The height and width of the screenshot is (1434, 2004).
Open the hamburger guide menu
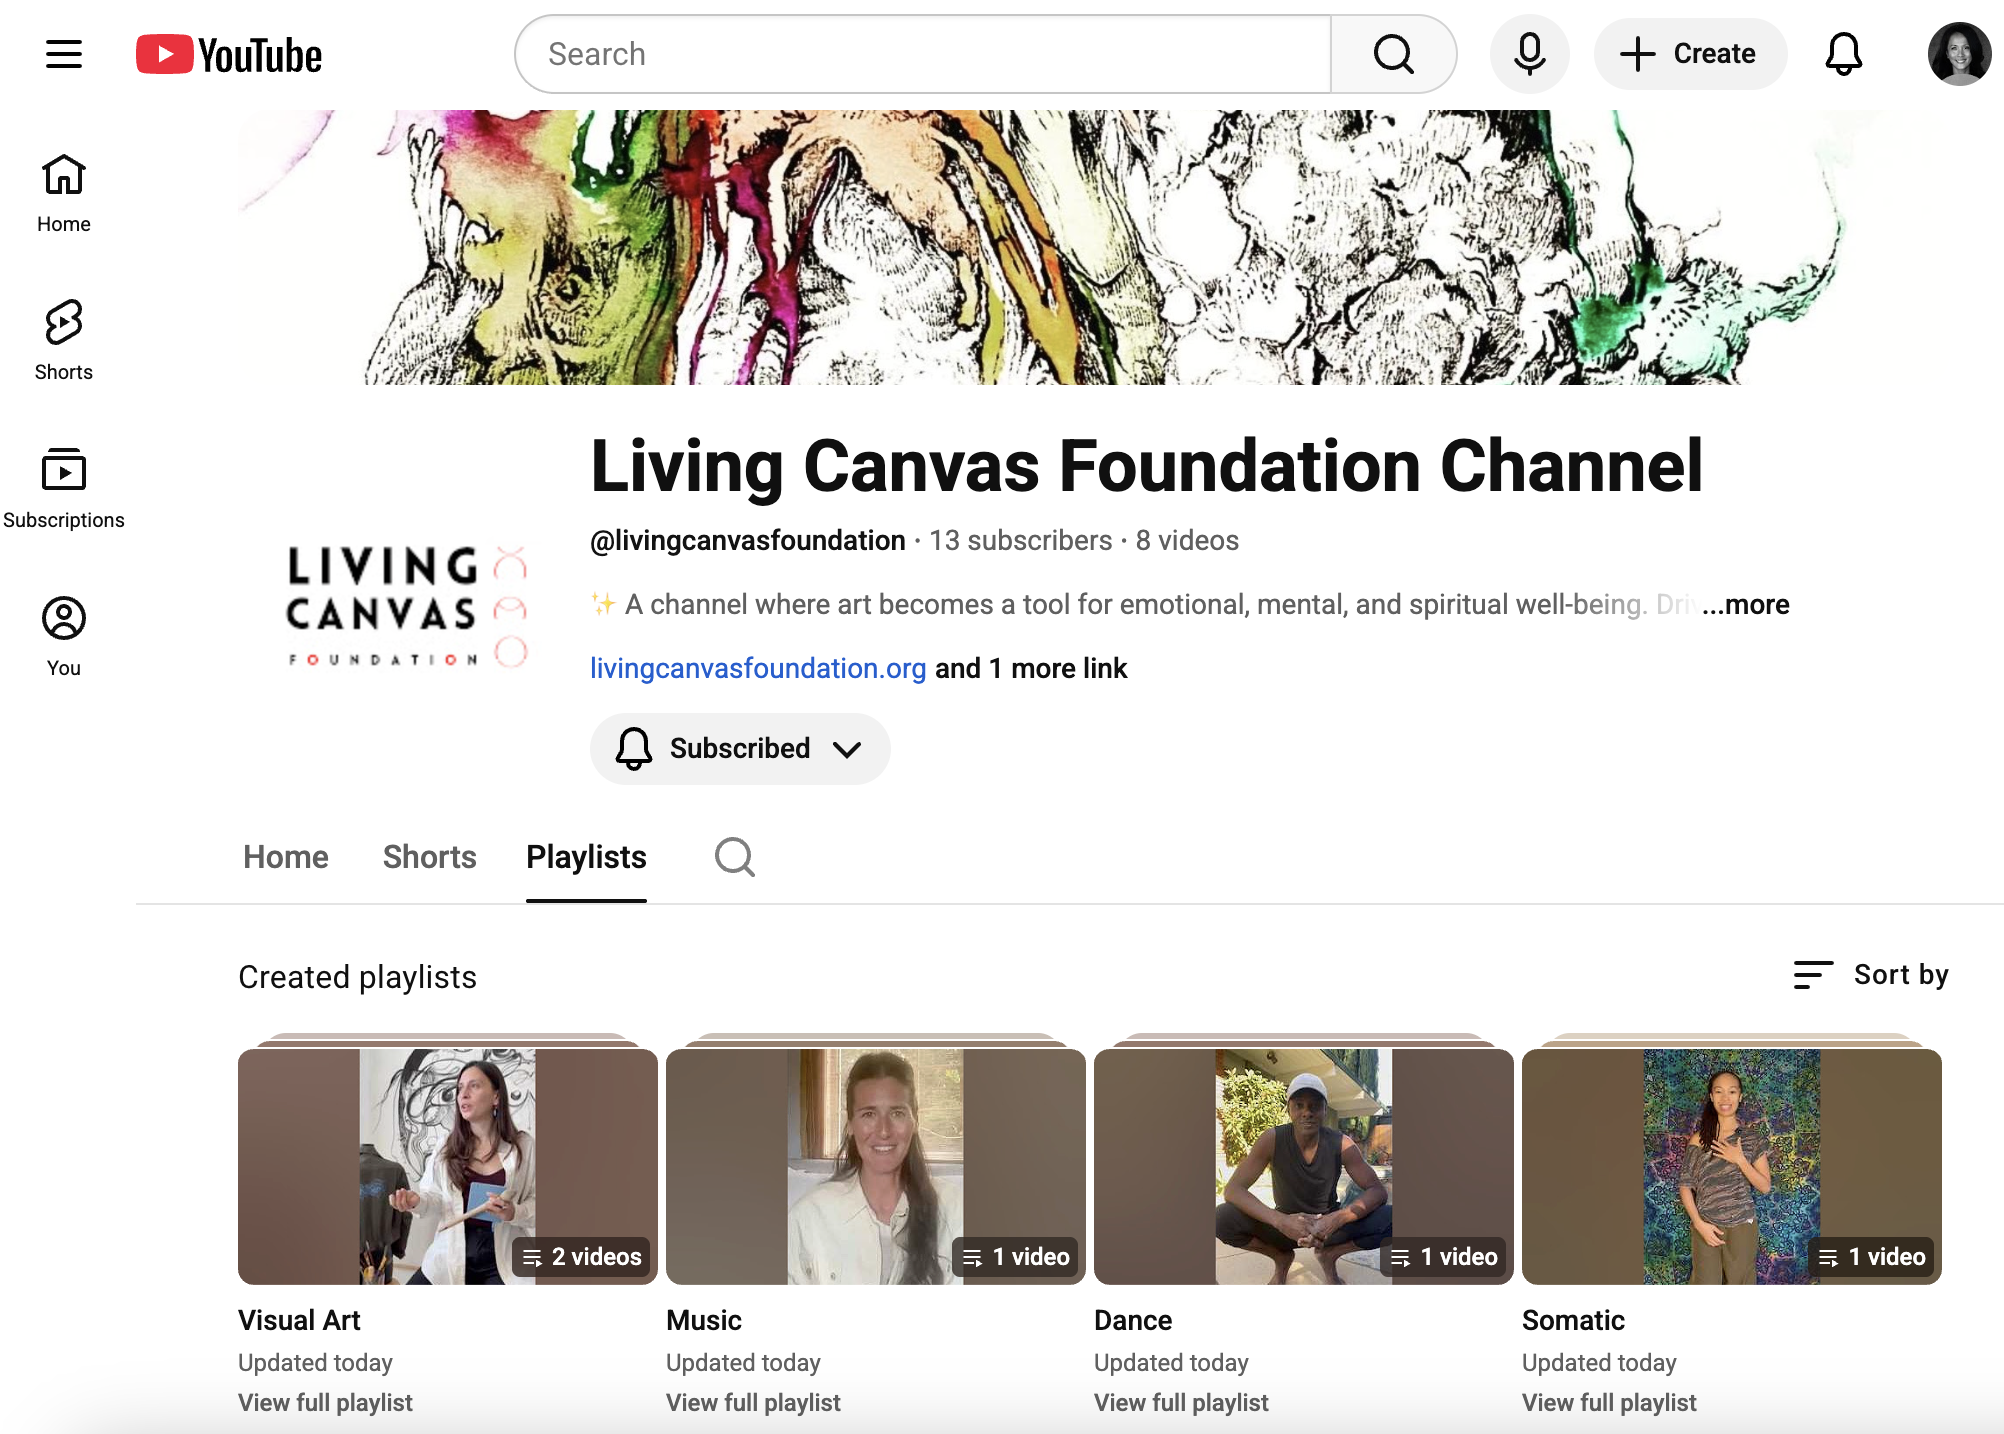coord(64,54)
